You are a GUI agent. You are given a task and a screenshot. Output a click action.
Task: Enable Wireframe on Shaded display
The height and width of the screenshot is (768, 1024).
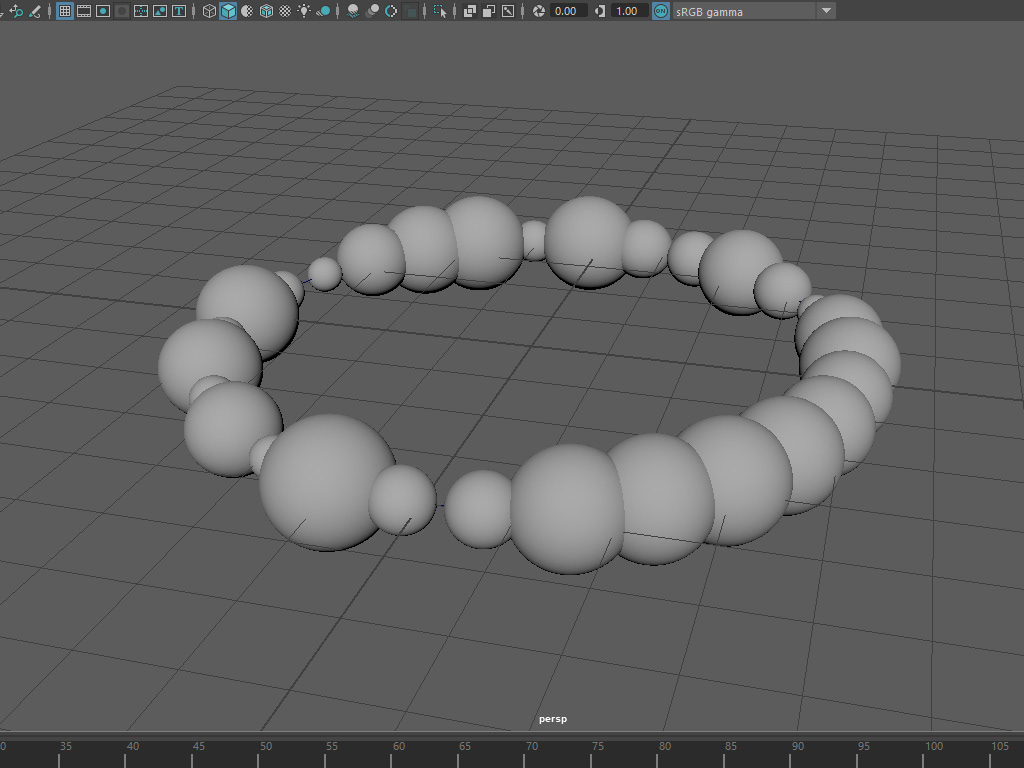pos(266,11)
